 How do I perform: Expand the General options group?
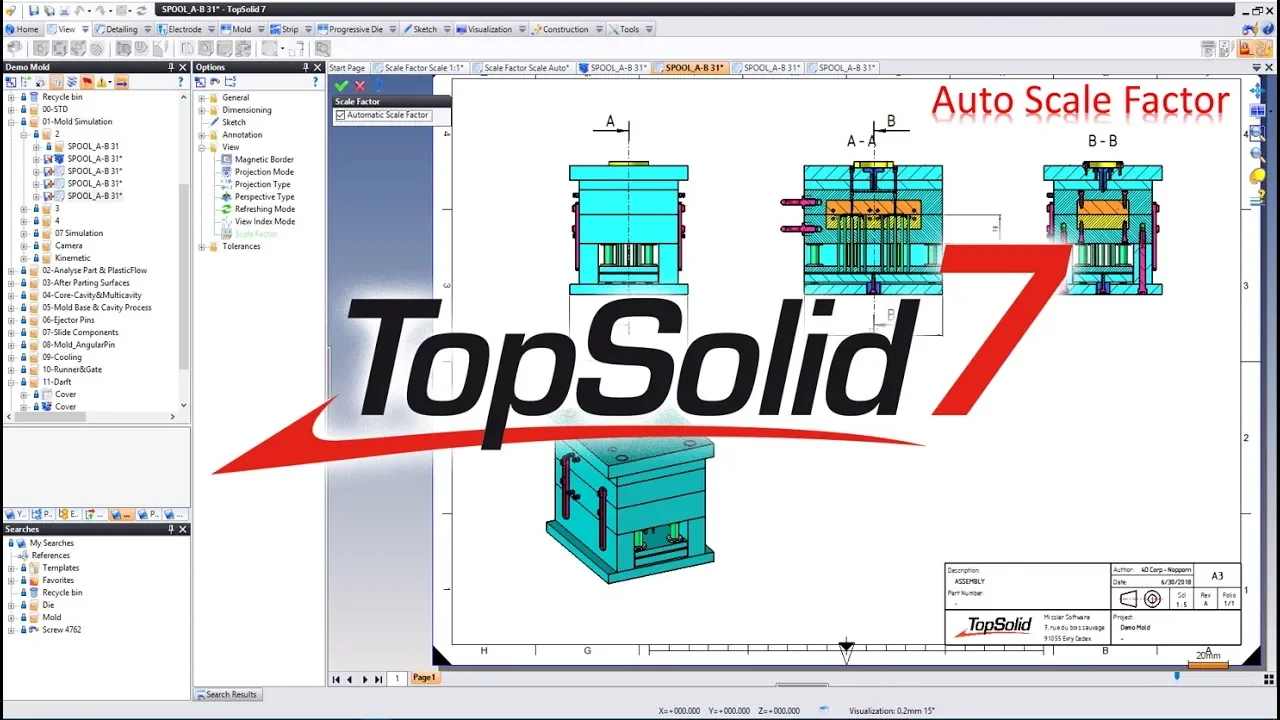201,98
